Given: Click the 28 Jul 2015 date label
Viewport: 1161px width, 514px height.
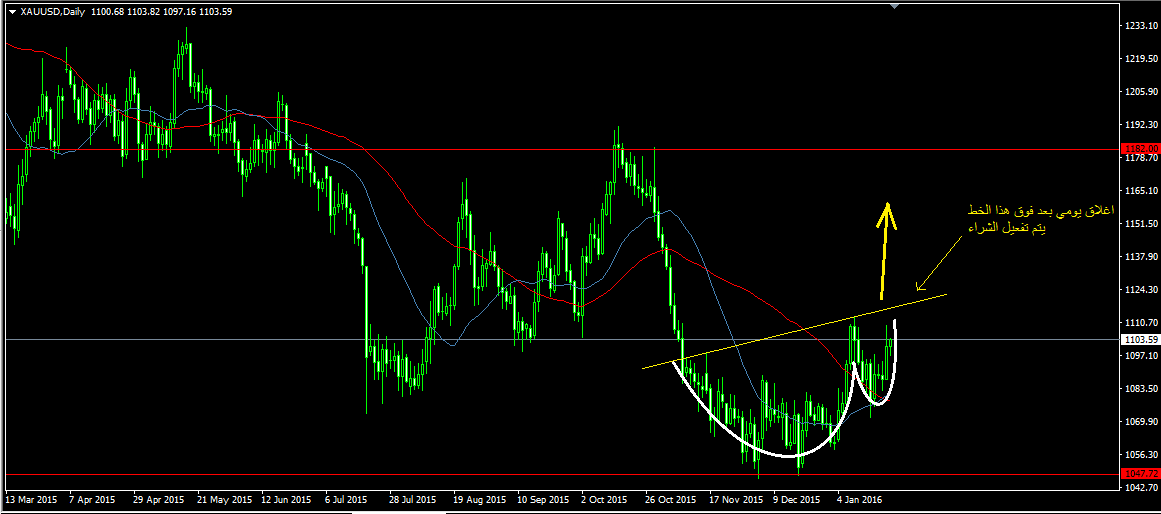Looking at the screenshot, I should (412, 498).
